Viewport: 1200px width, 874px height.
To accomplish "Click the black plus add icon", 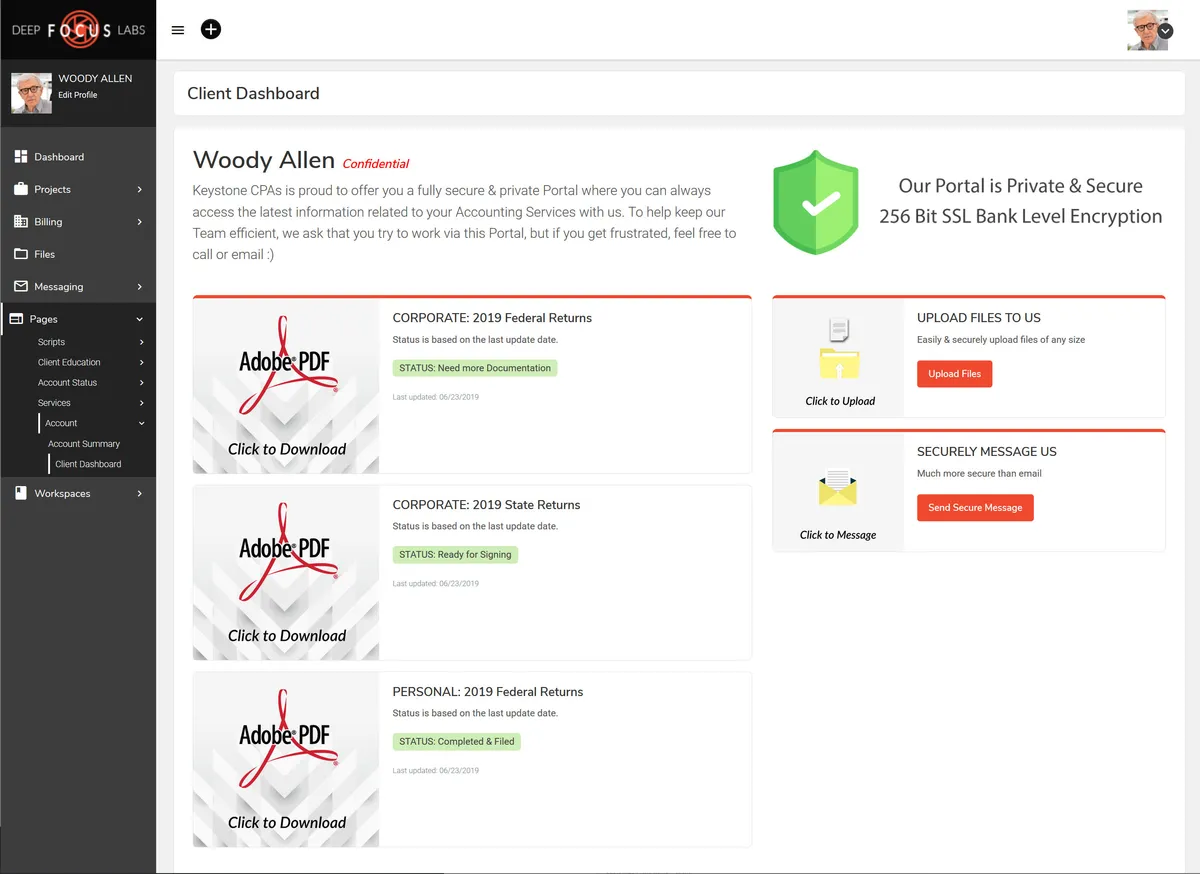I will (211, 29).
